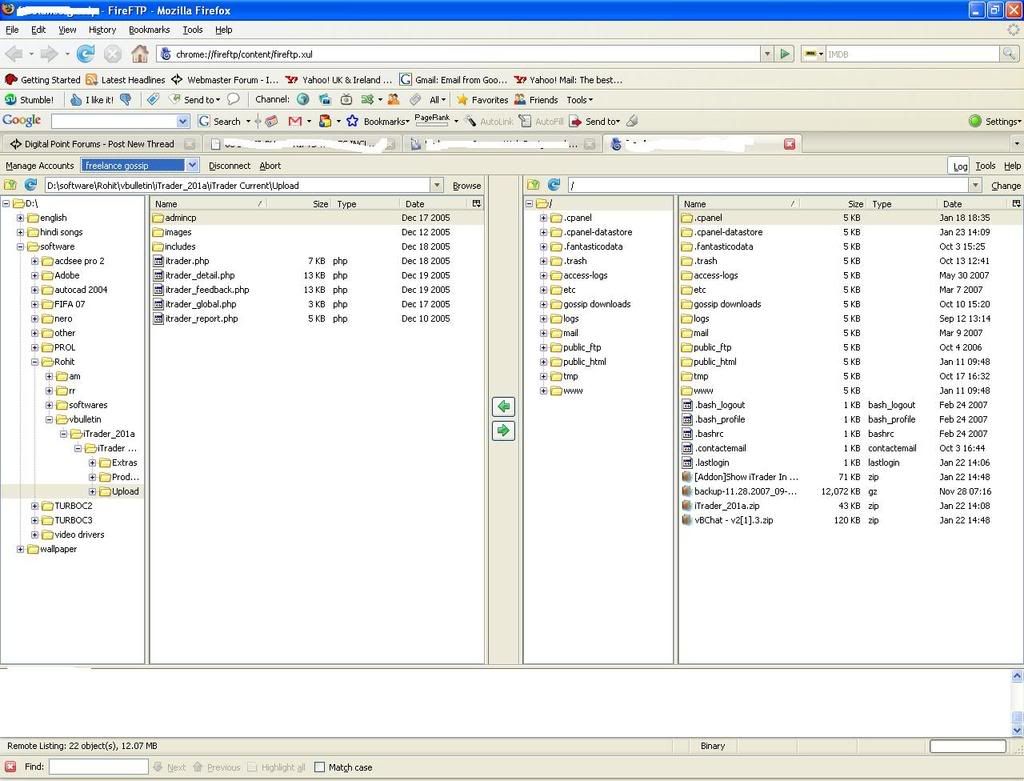Click in the Find text field
Image resolution: width=1024 pixels, height=781 pixels.
[98, 767]
